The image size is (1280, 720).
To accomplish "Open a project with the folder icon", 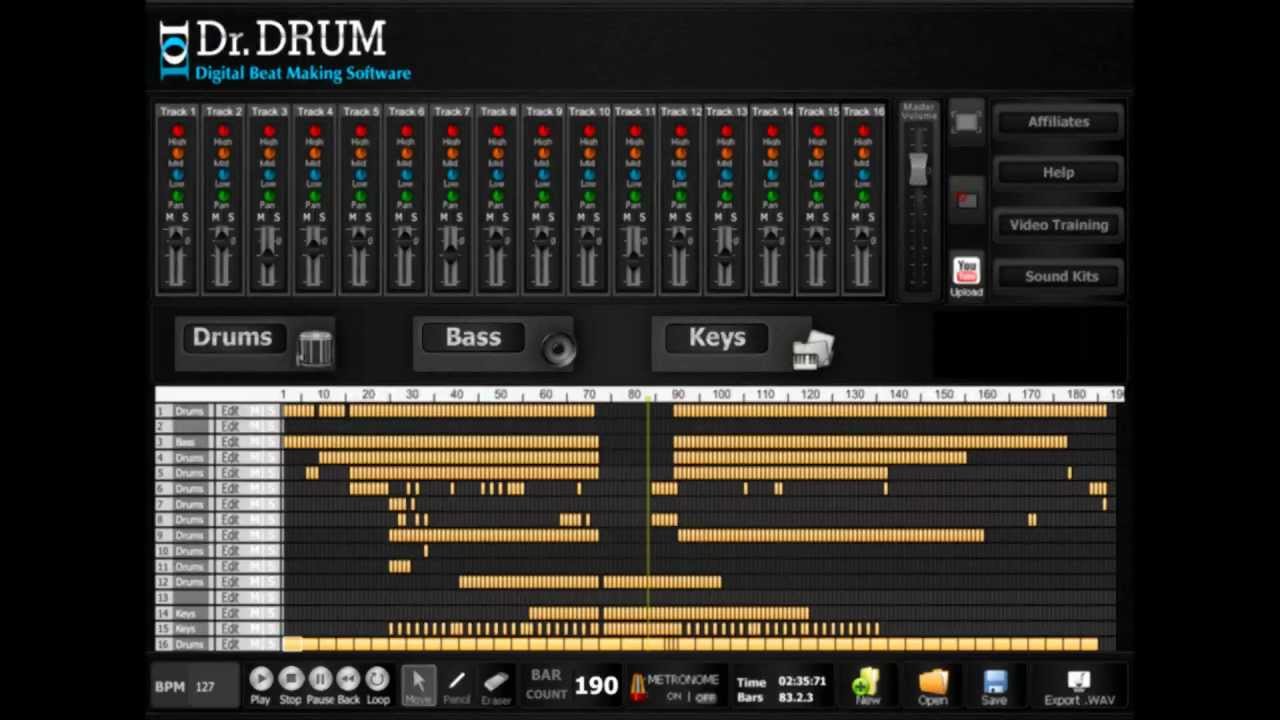I will [x=932, y=688].
